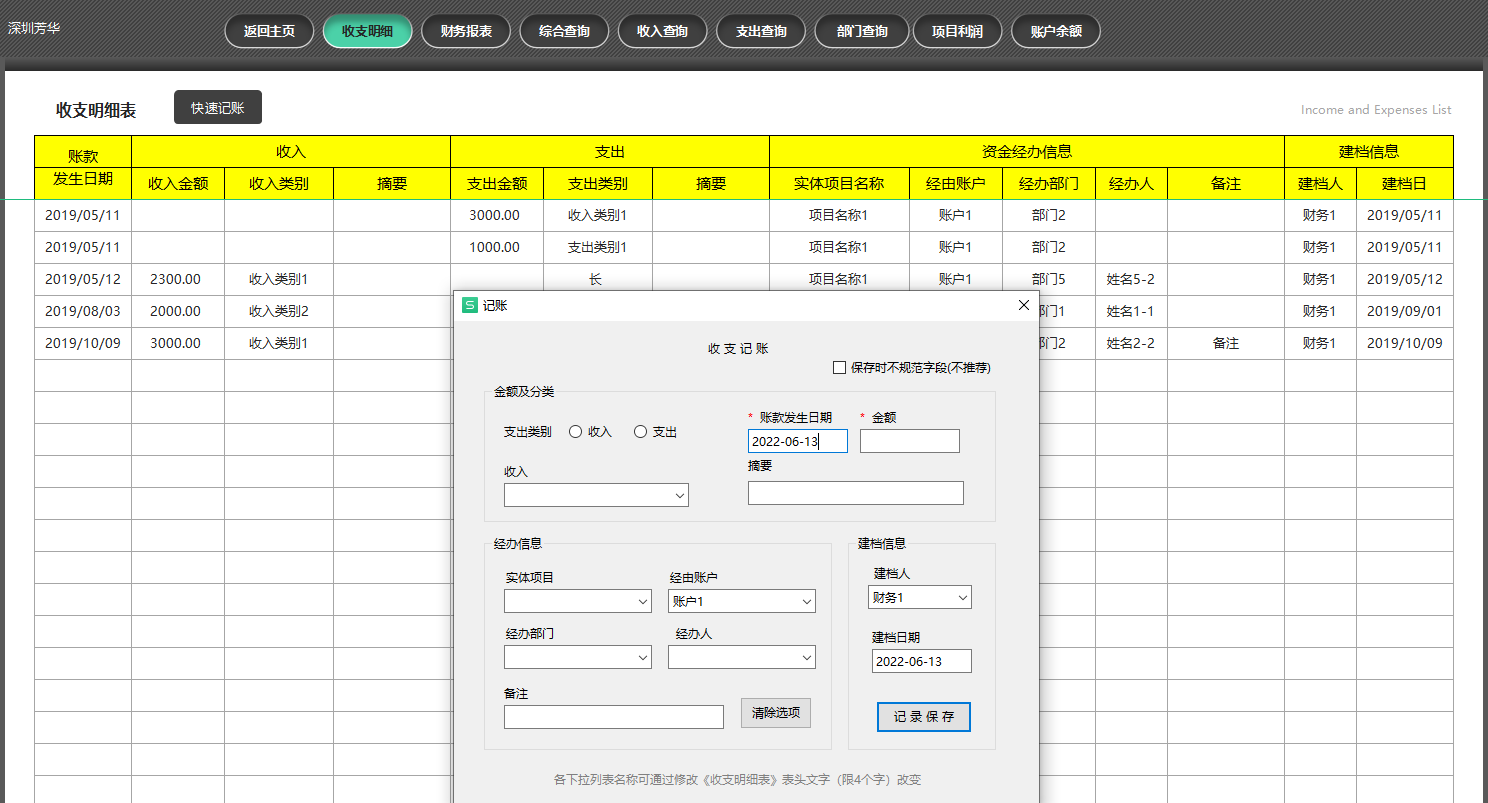Click the 快速记账 button

[x=218, y=108]
